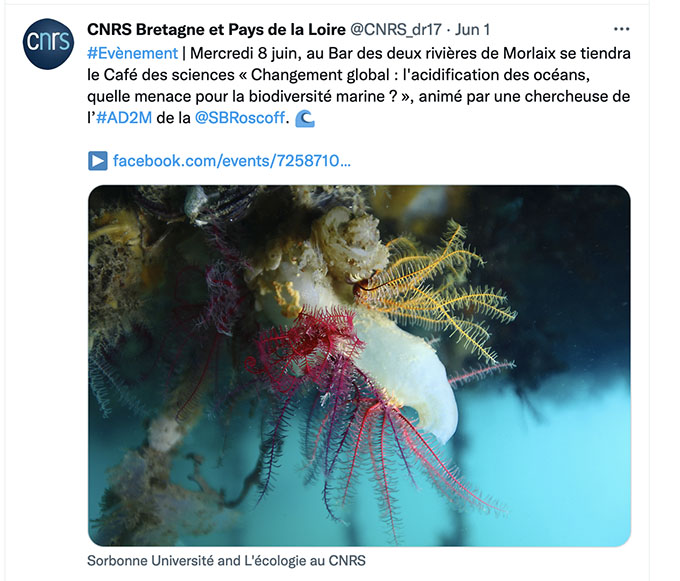Click the biodiversité marine text line
Viewport: 680px width, 581px height.
[358, 96]
